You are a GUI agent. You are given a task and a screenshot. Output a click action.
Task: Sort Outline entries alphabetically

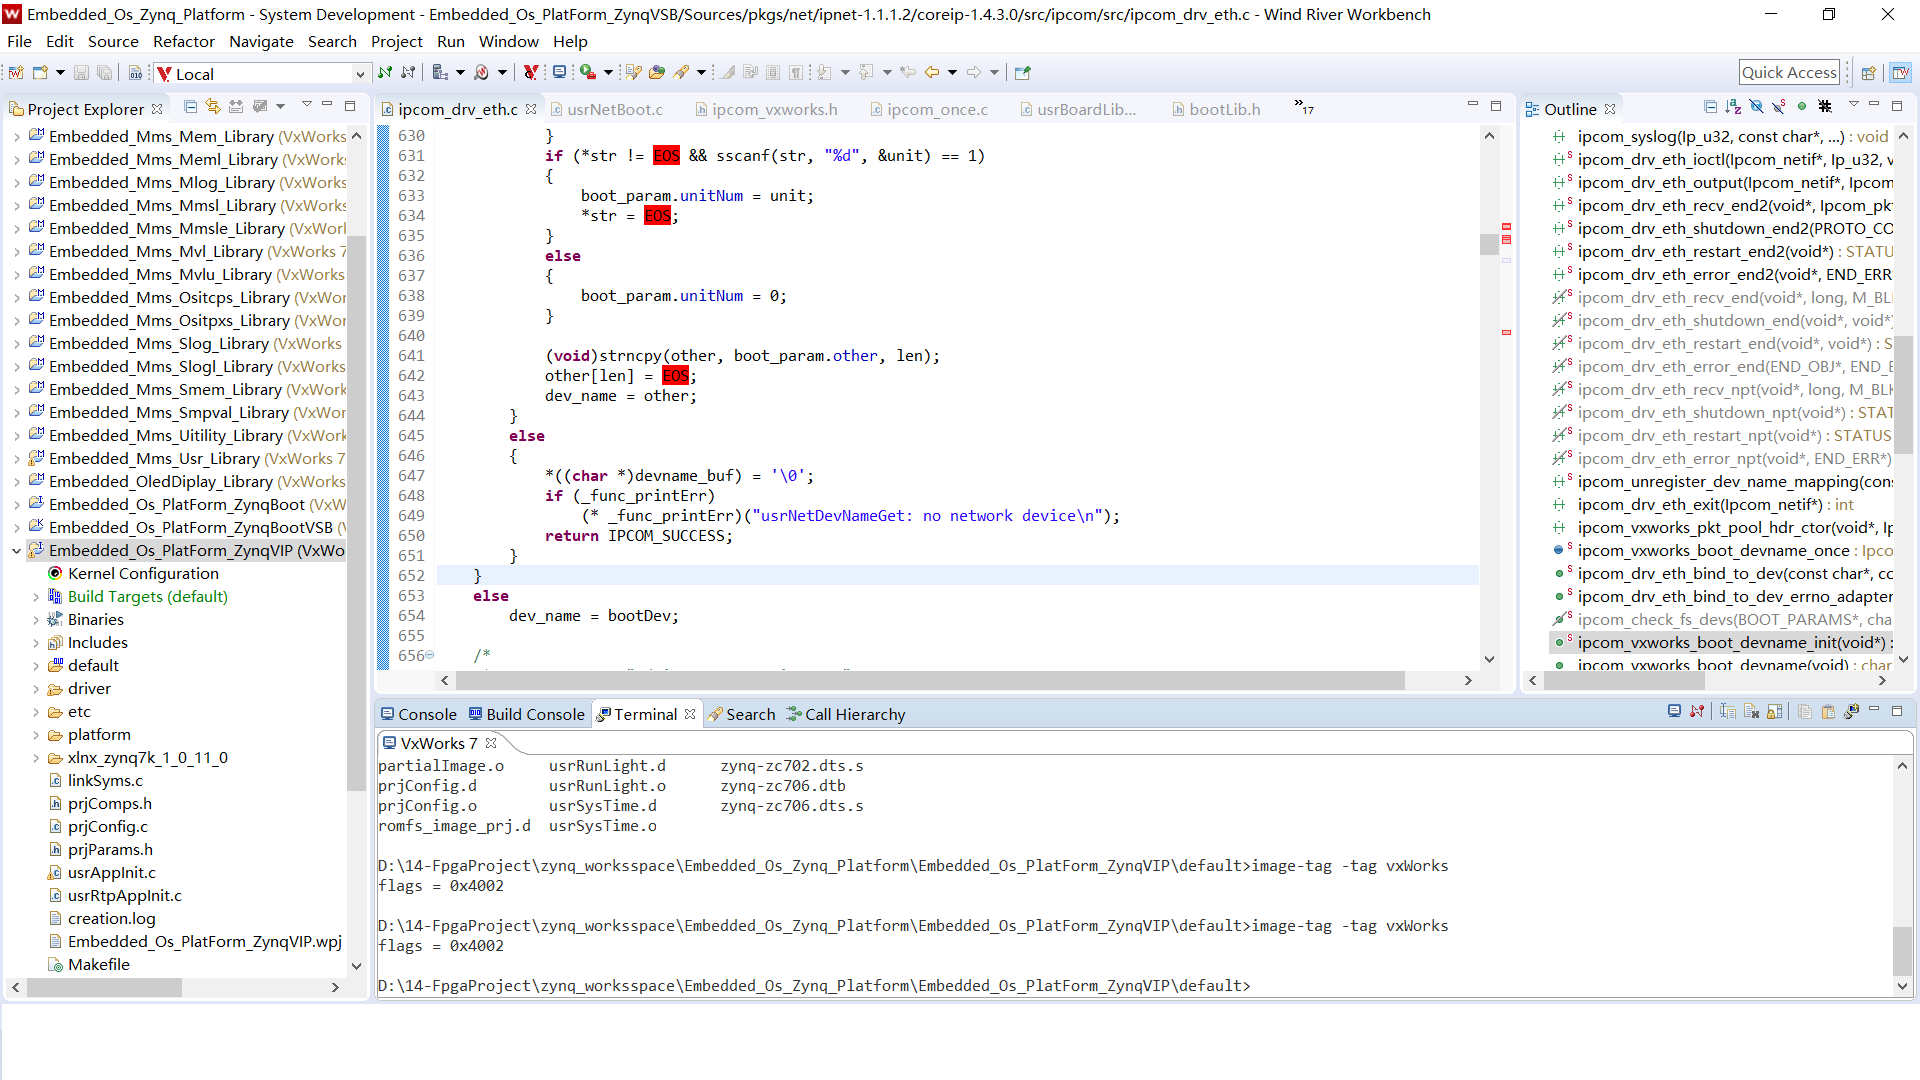pos(1733,107)
